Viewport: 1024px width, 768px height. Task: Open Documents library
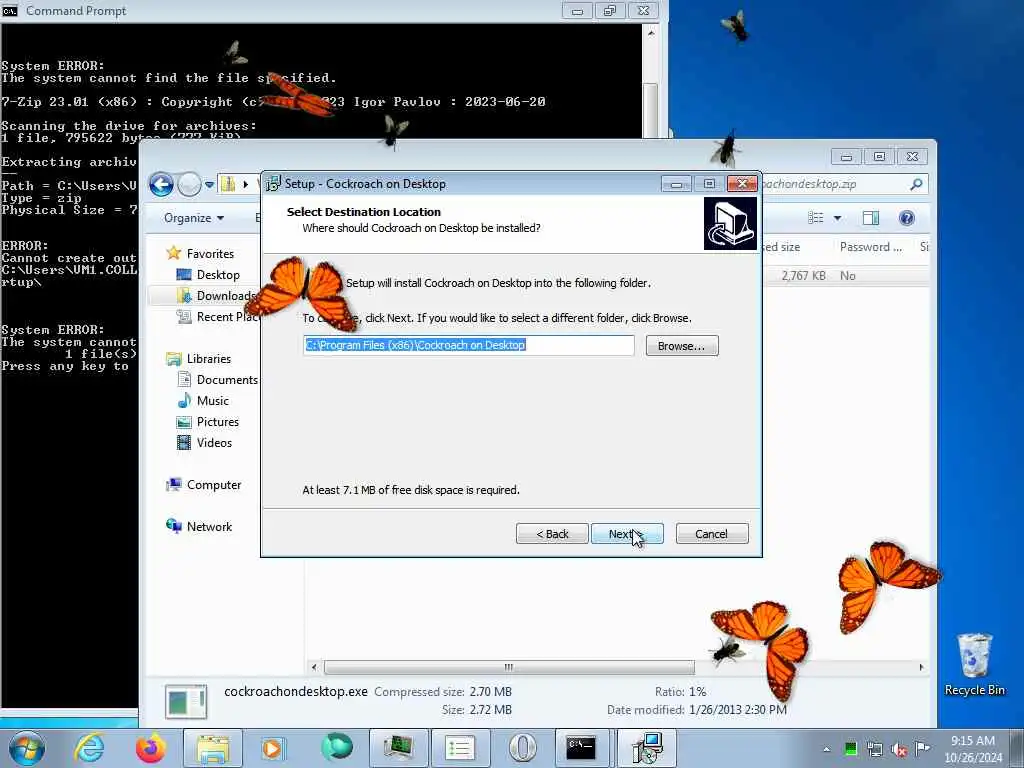227,379
